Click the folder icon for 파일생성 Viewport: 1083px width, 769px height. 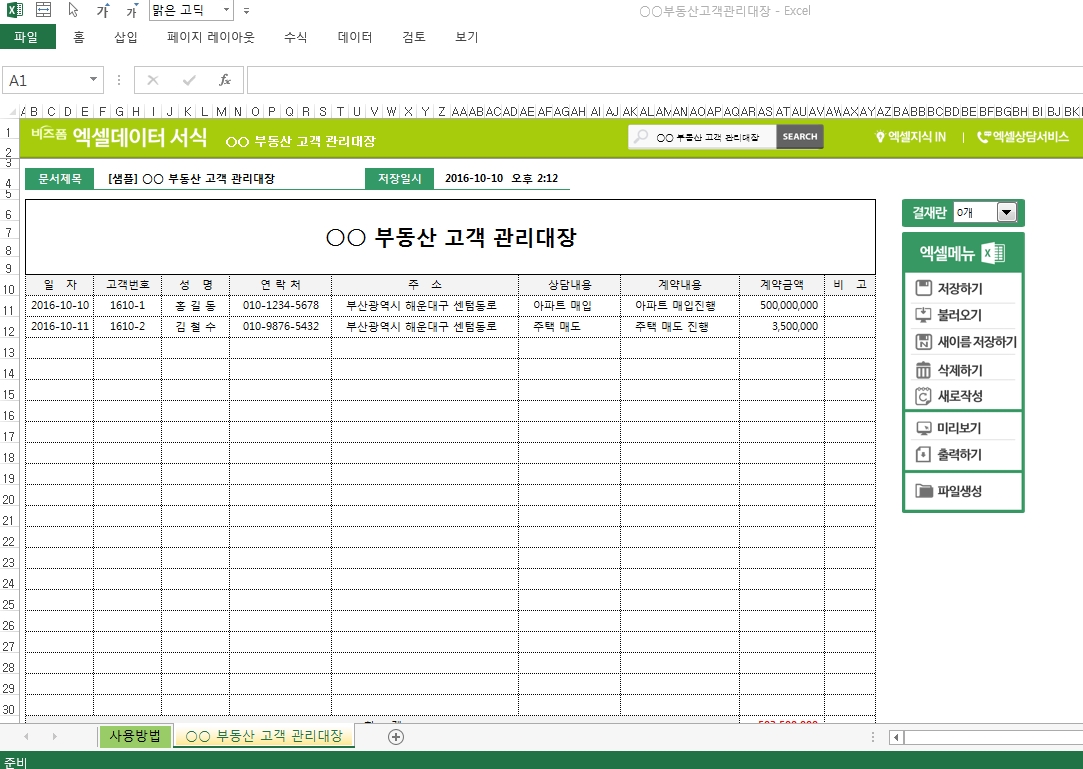(923, 491)
